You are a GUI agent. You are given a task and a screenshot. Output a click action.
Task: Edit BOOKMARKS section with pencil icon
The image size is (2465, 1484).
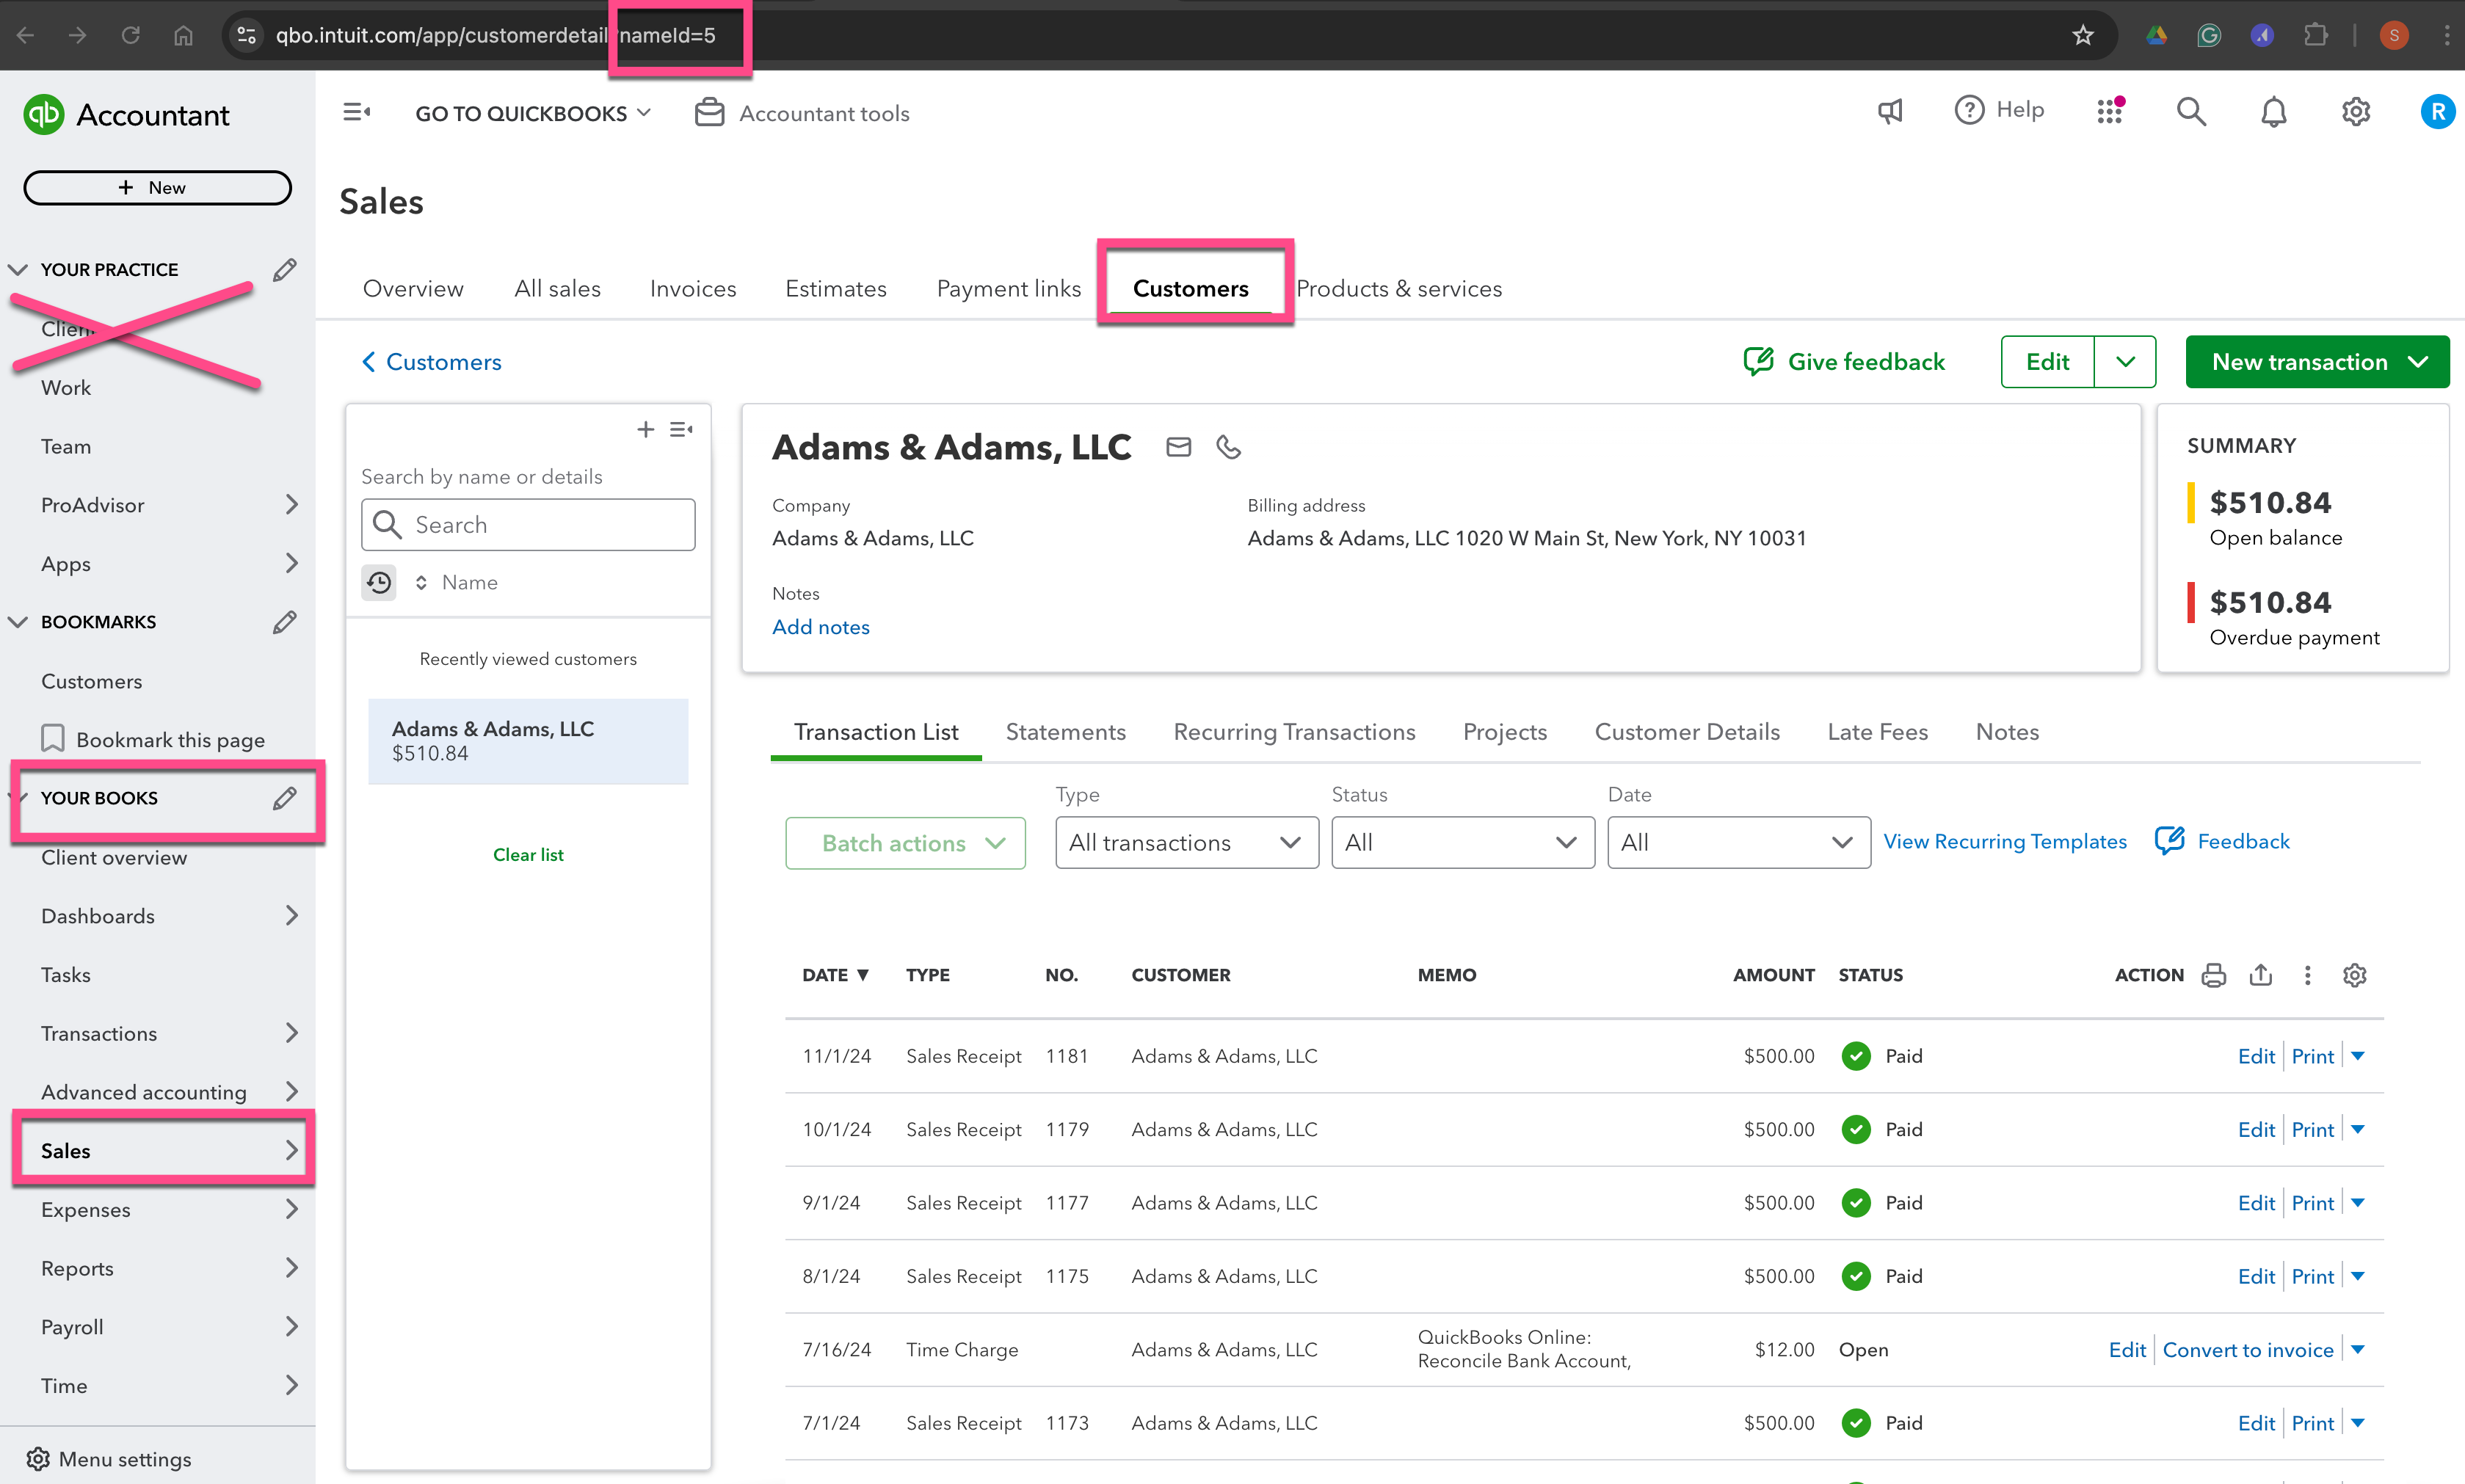284,621
